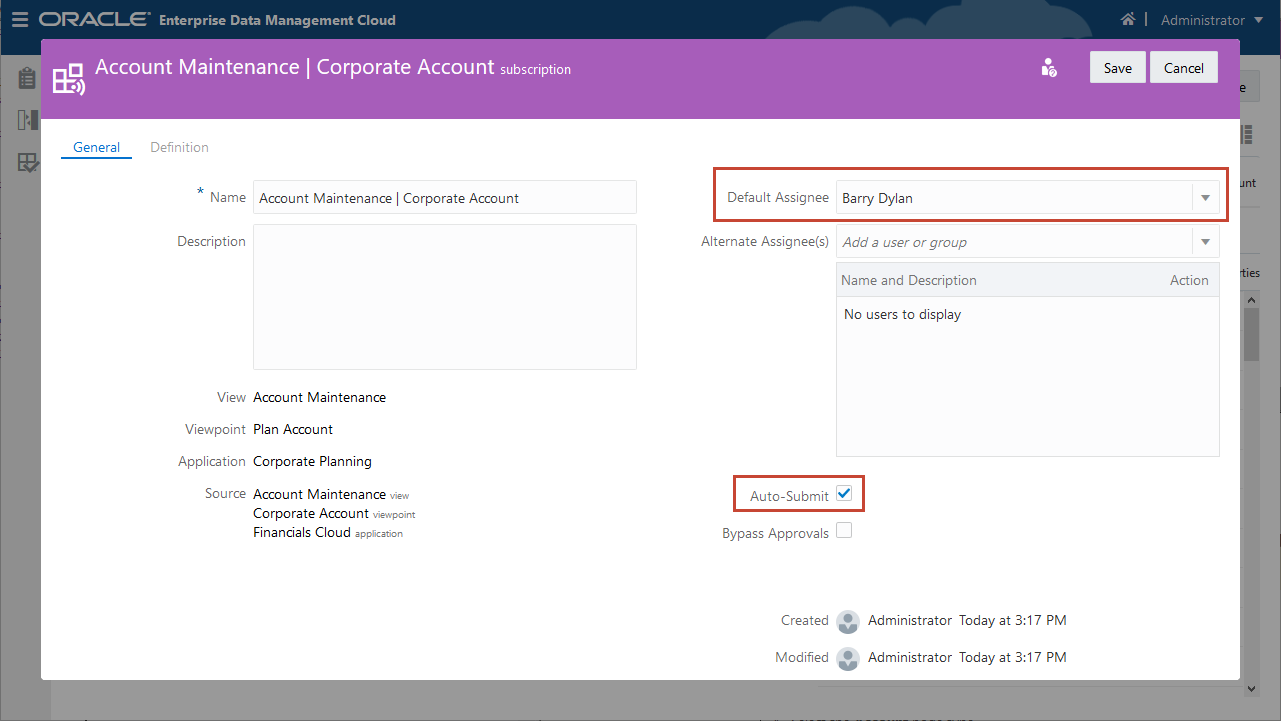Switch to the Definition tab

(179, 146)
